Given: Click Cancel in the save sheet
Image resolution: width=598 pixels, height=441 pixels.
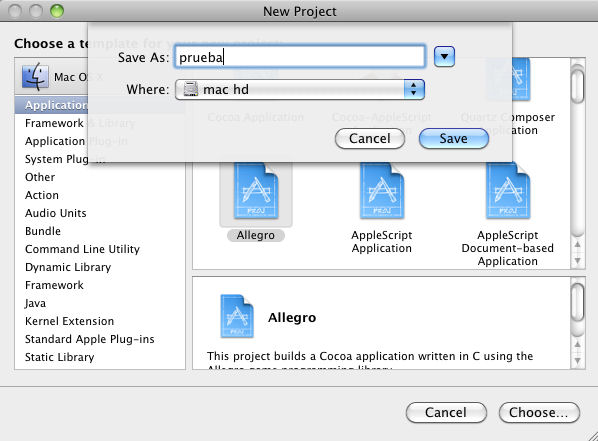Looking at the screenshot, I should pos(370,138).
